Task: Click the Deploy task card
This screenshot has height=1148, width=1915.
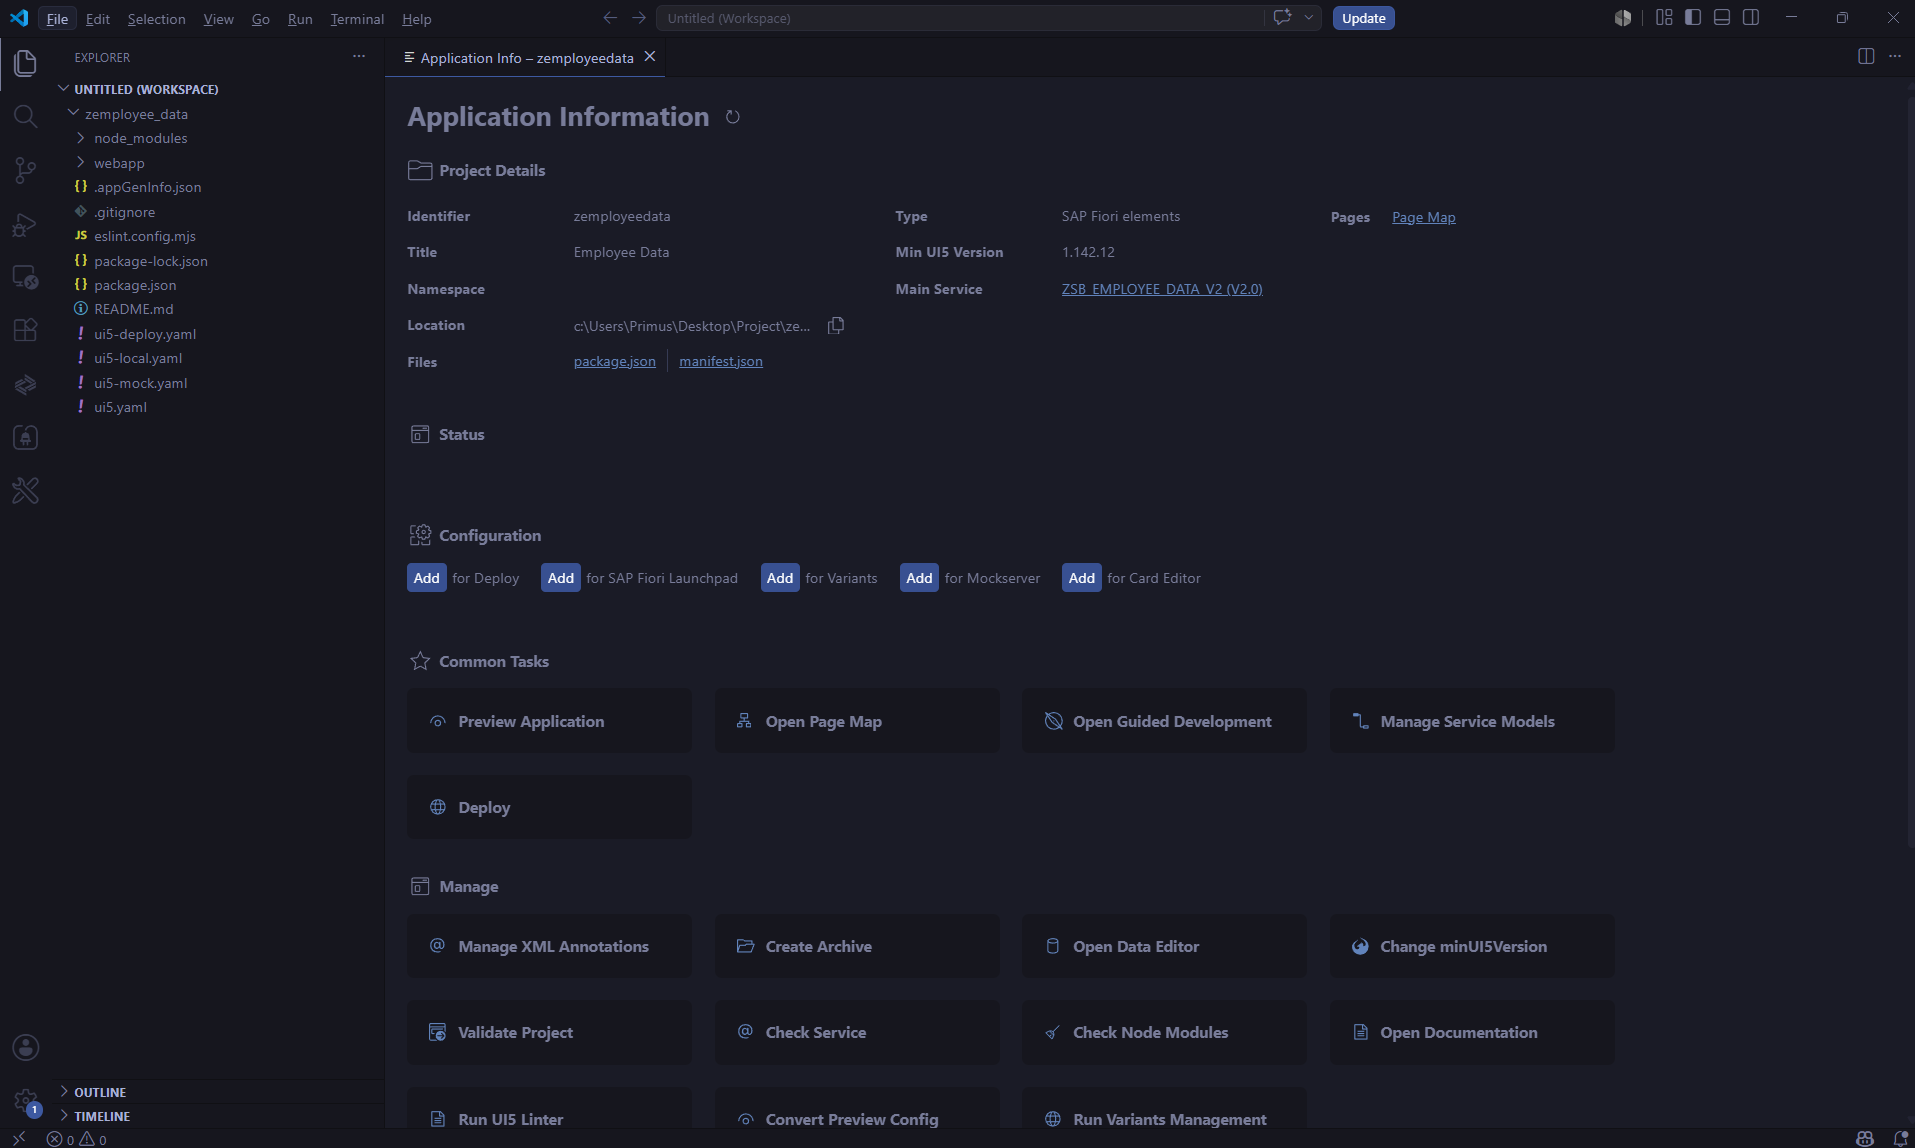Action: [549, 807]
